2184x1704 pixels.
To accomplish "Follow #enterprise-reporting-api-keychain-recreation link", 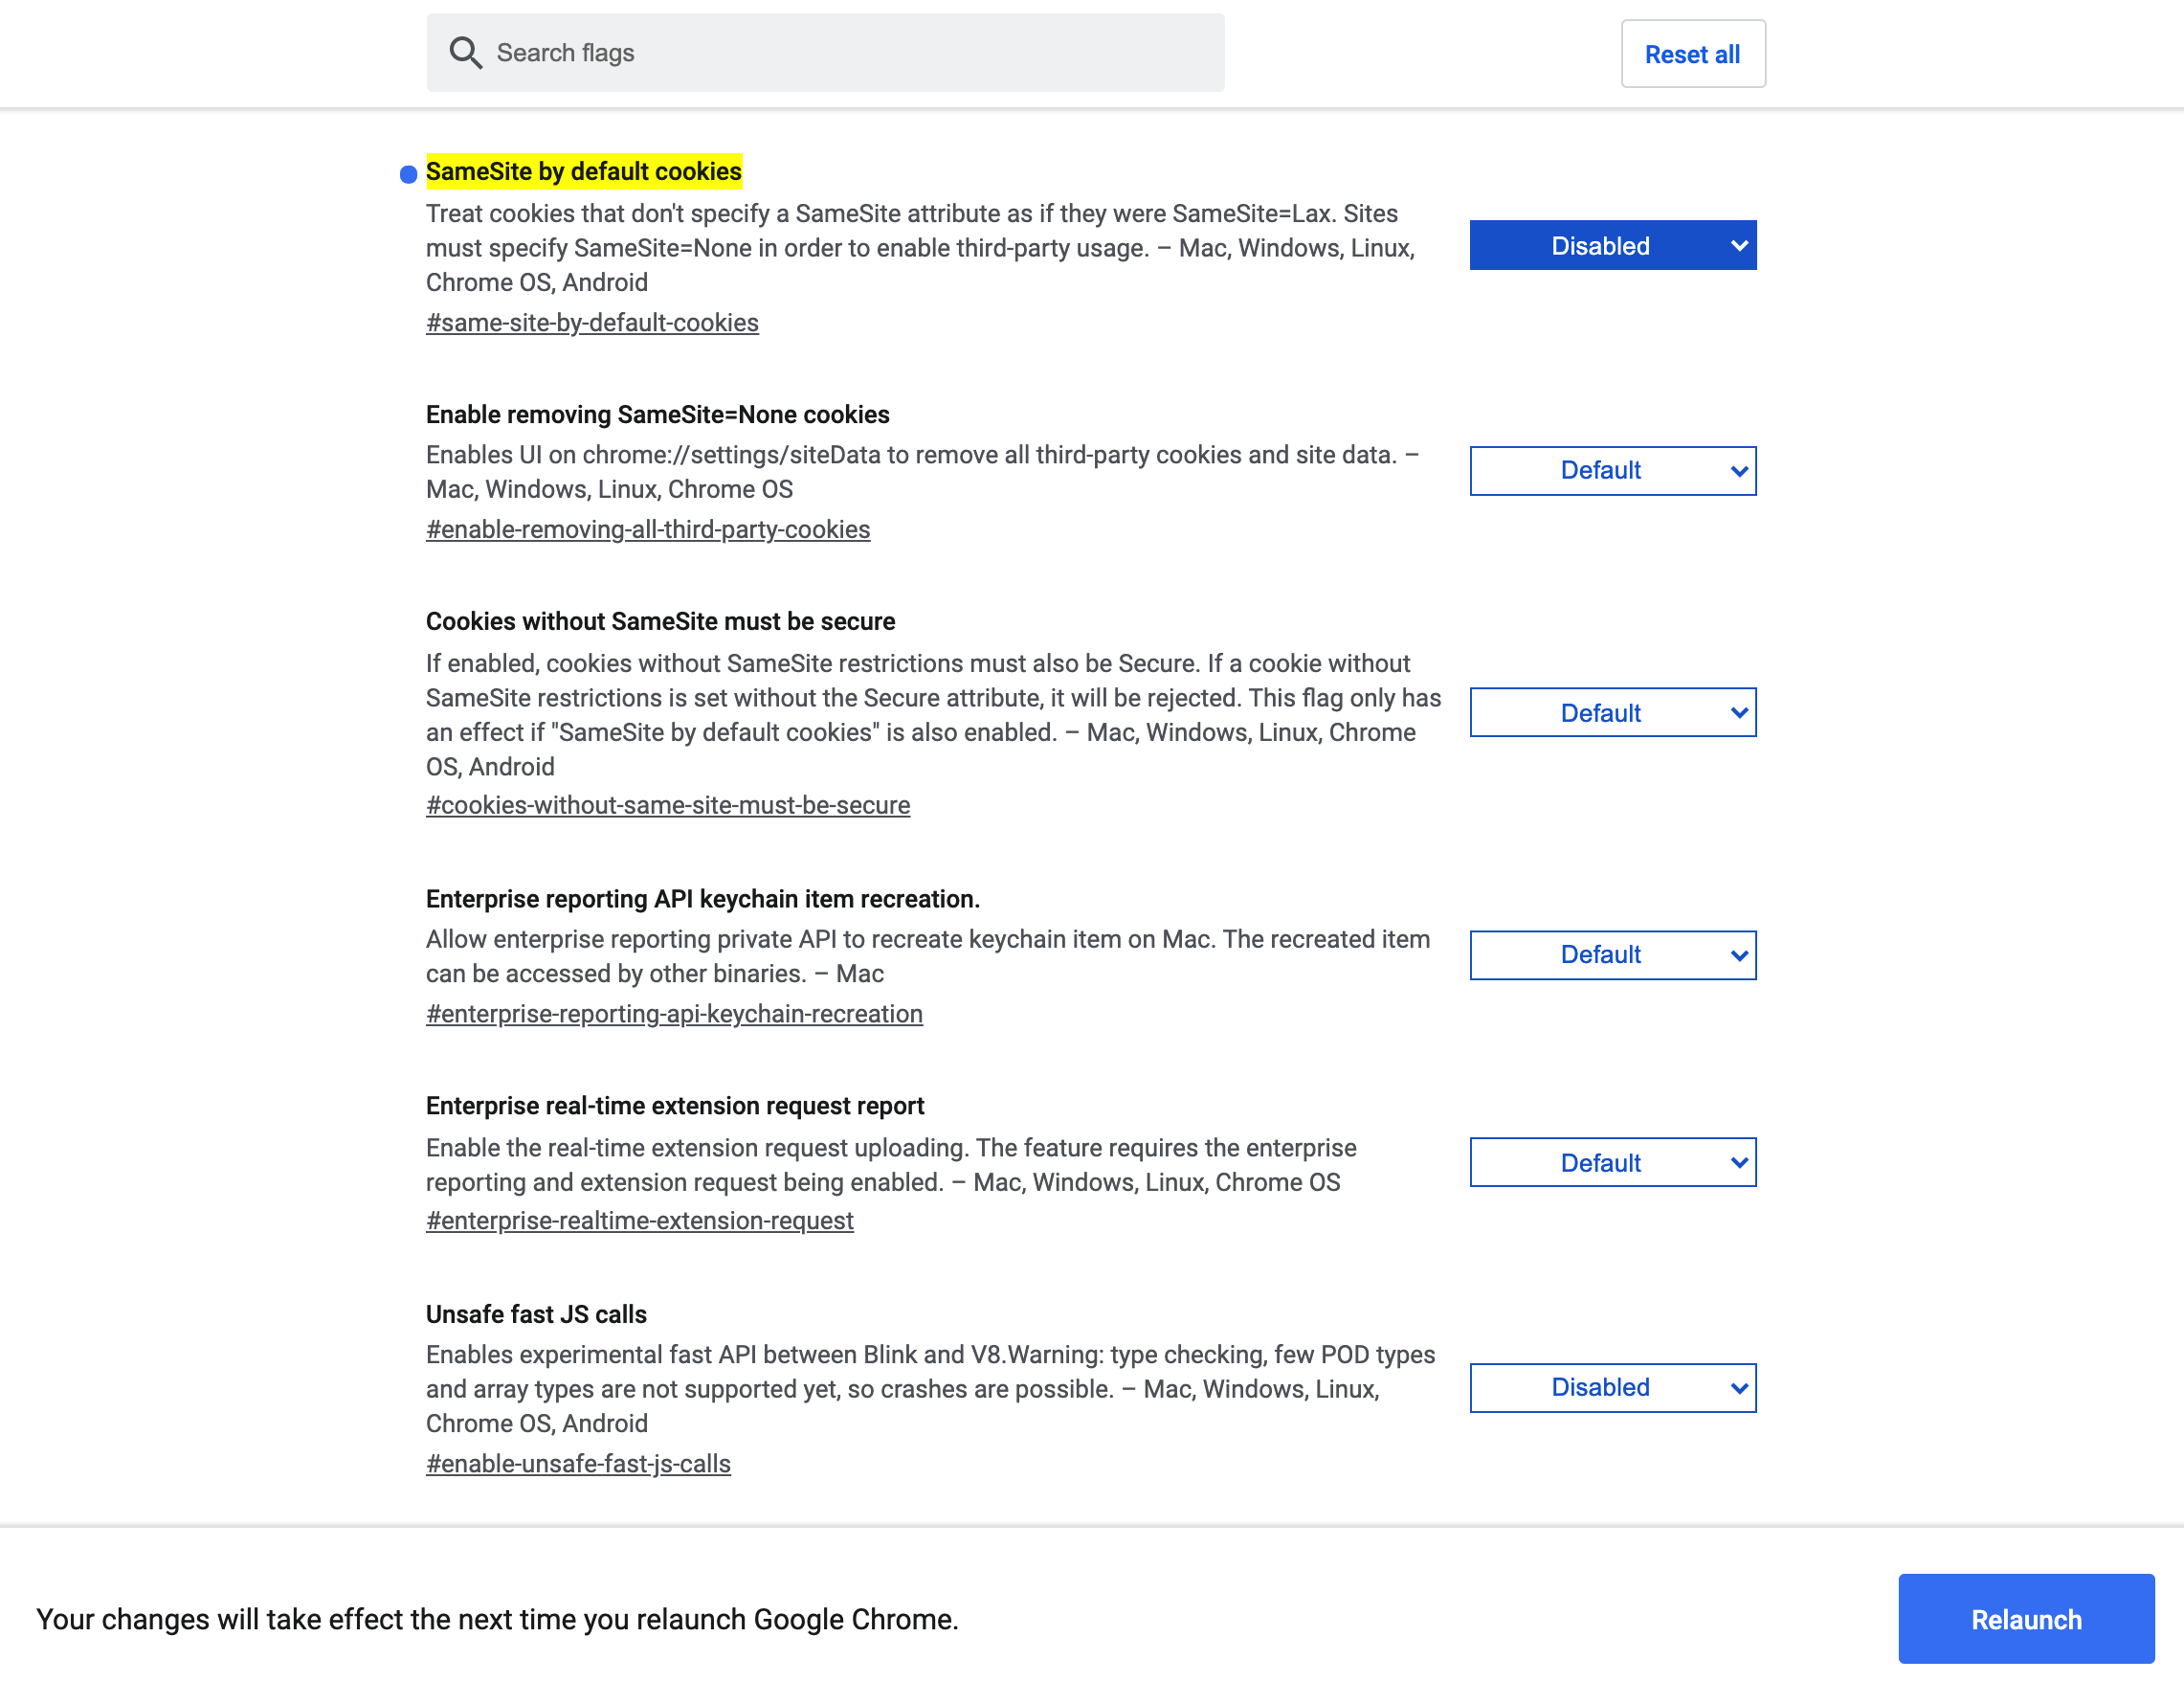I will [674, 1014].
